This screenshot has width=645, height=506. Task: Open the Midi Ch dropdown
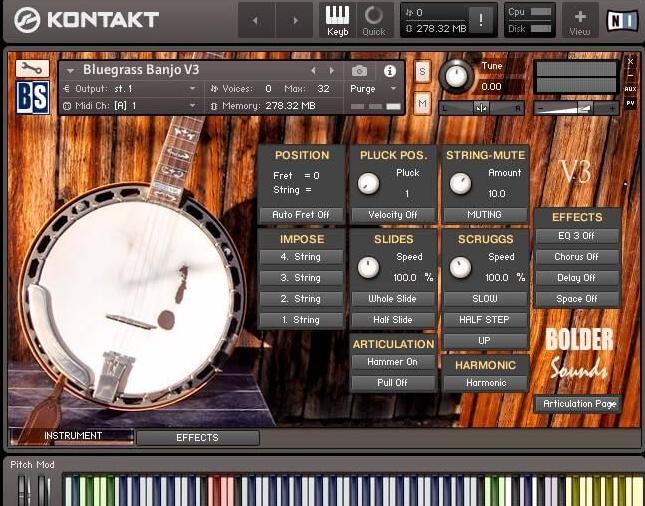(131, 106)
